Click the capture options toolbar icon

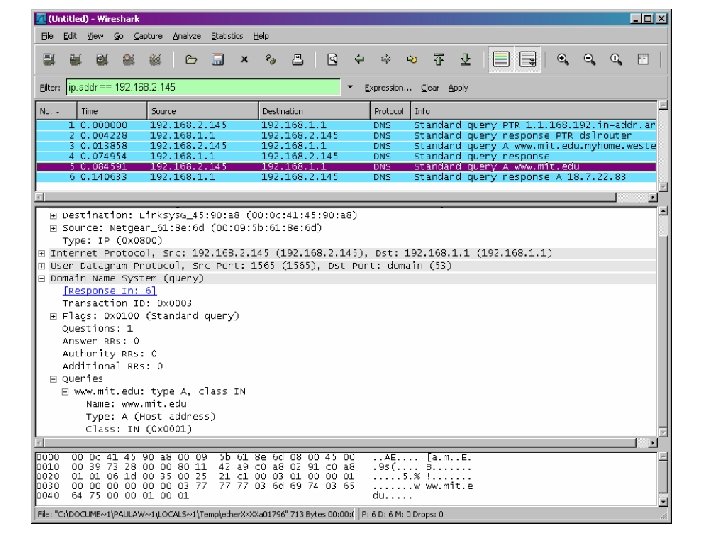[x=75, y=60]
